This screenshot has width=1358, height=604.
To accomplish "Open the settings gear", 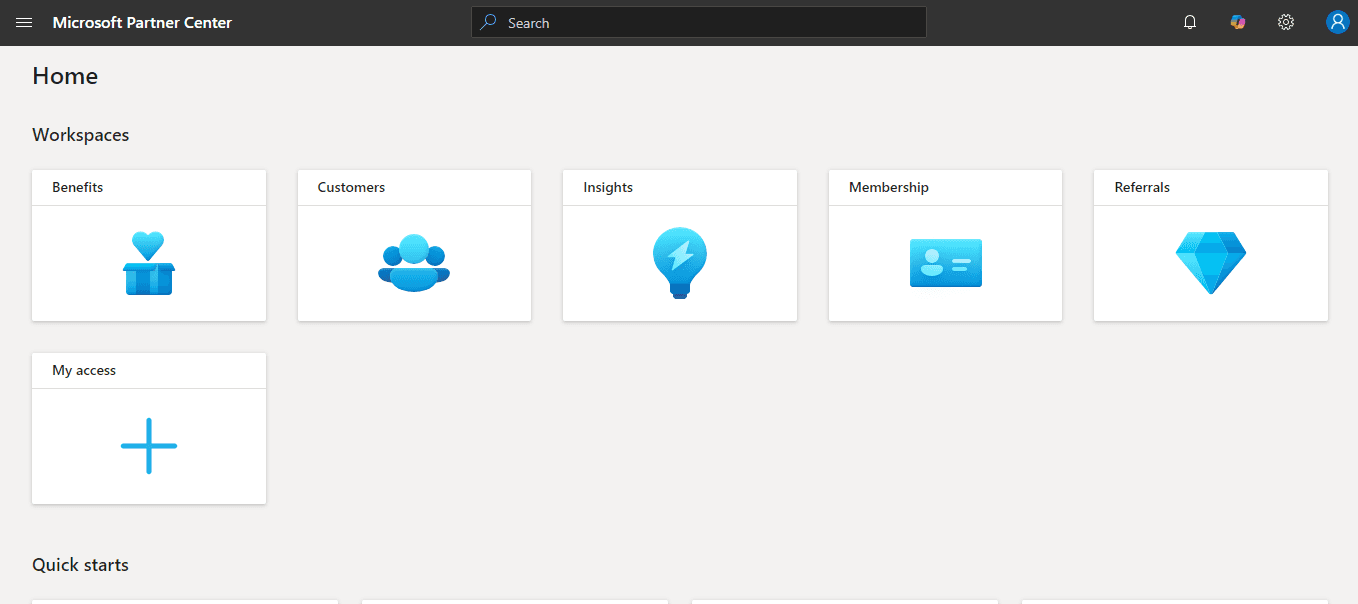I will (x=1286, y=22).
